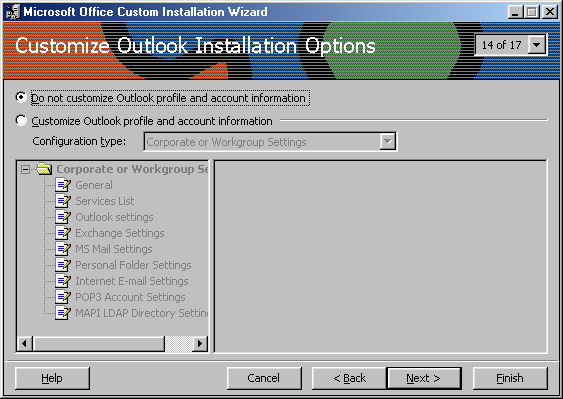Click the Internet E-mail Settings page icon
The height and width of the screenshot is (399, 563).
coord(63,281)
